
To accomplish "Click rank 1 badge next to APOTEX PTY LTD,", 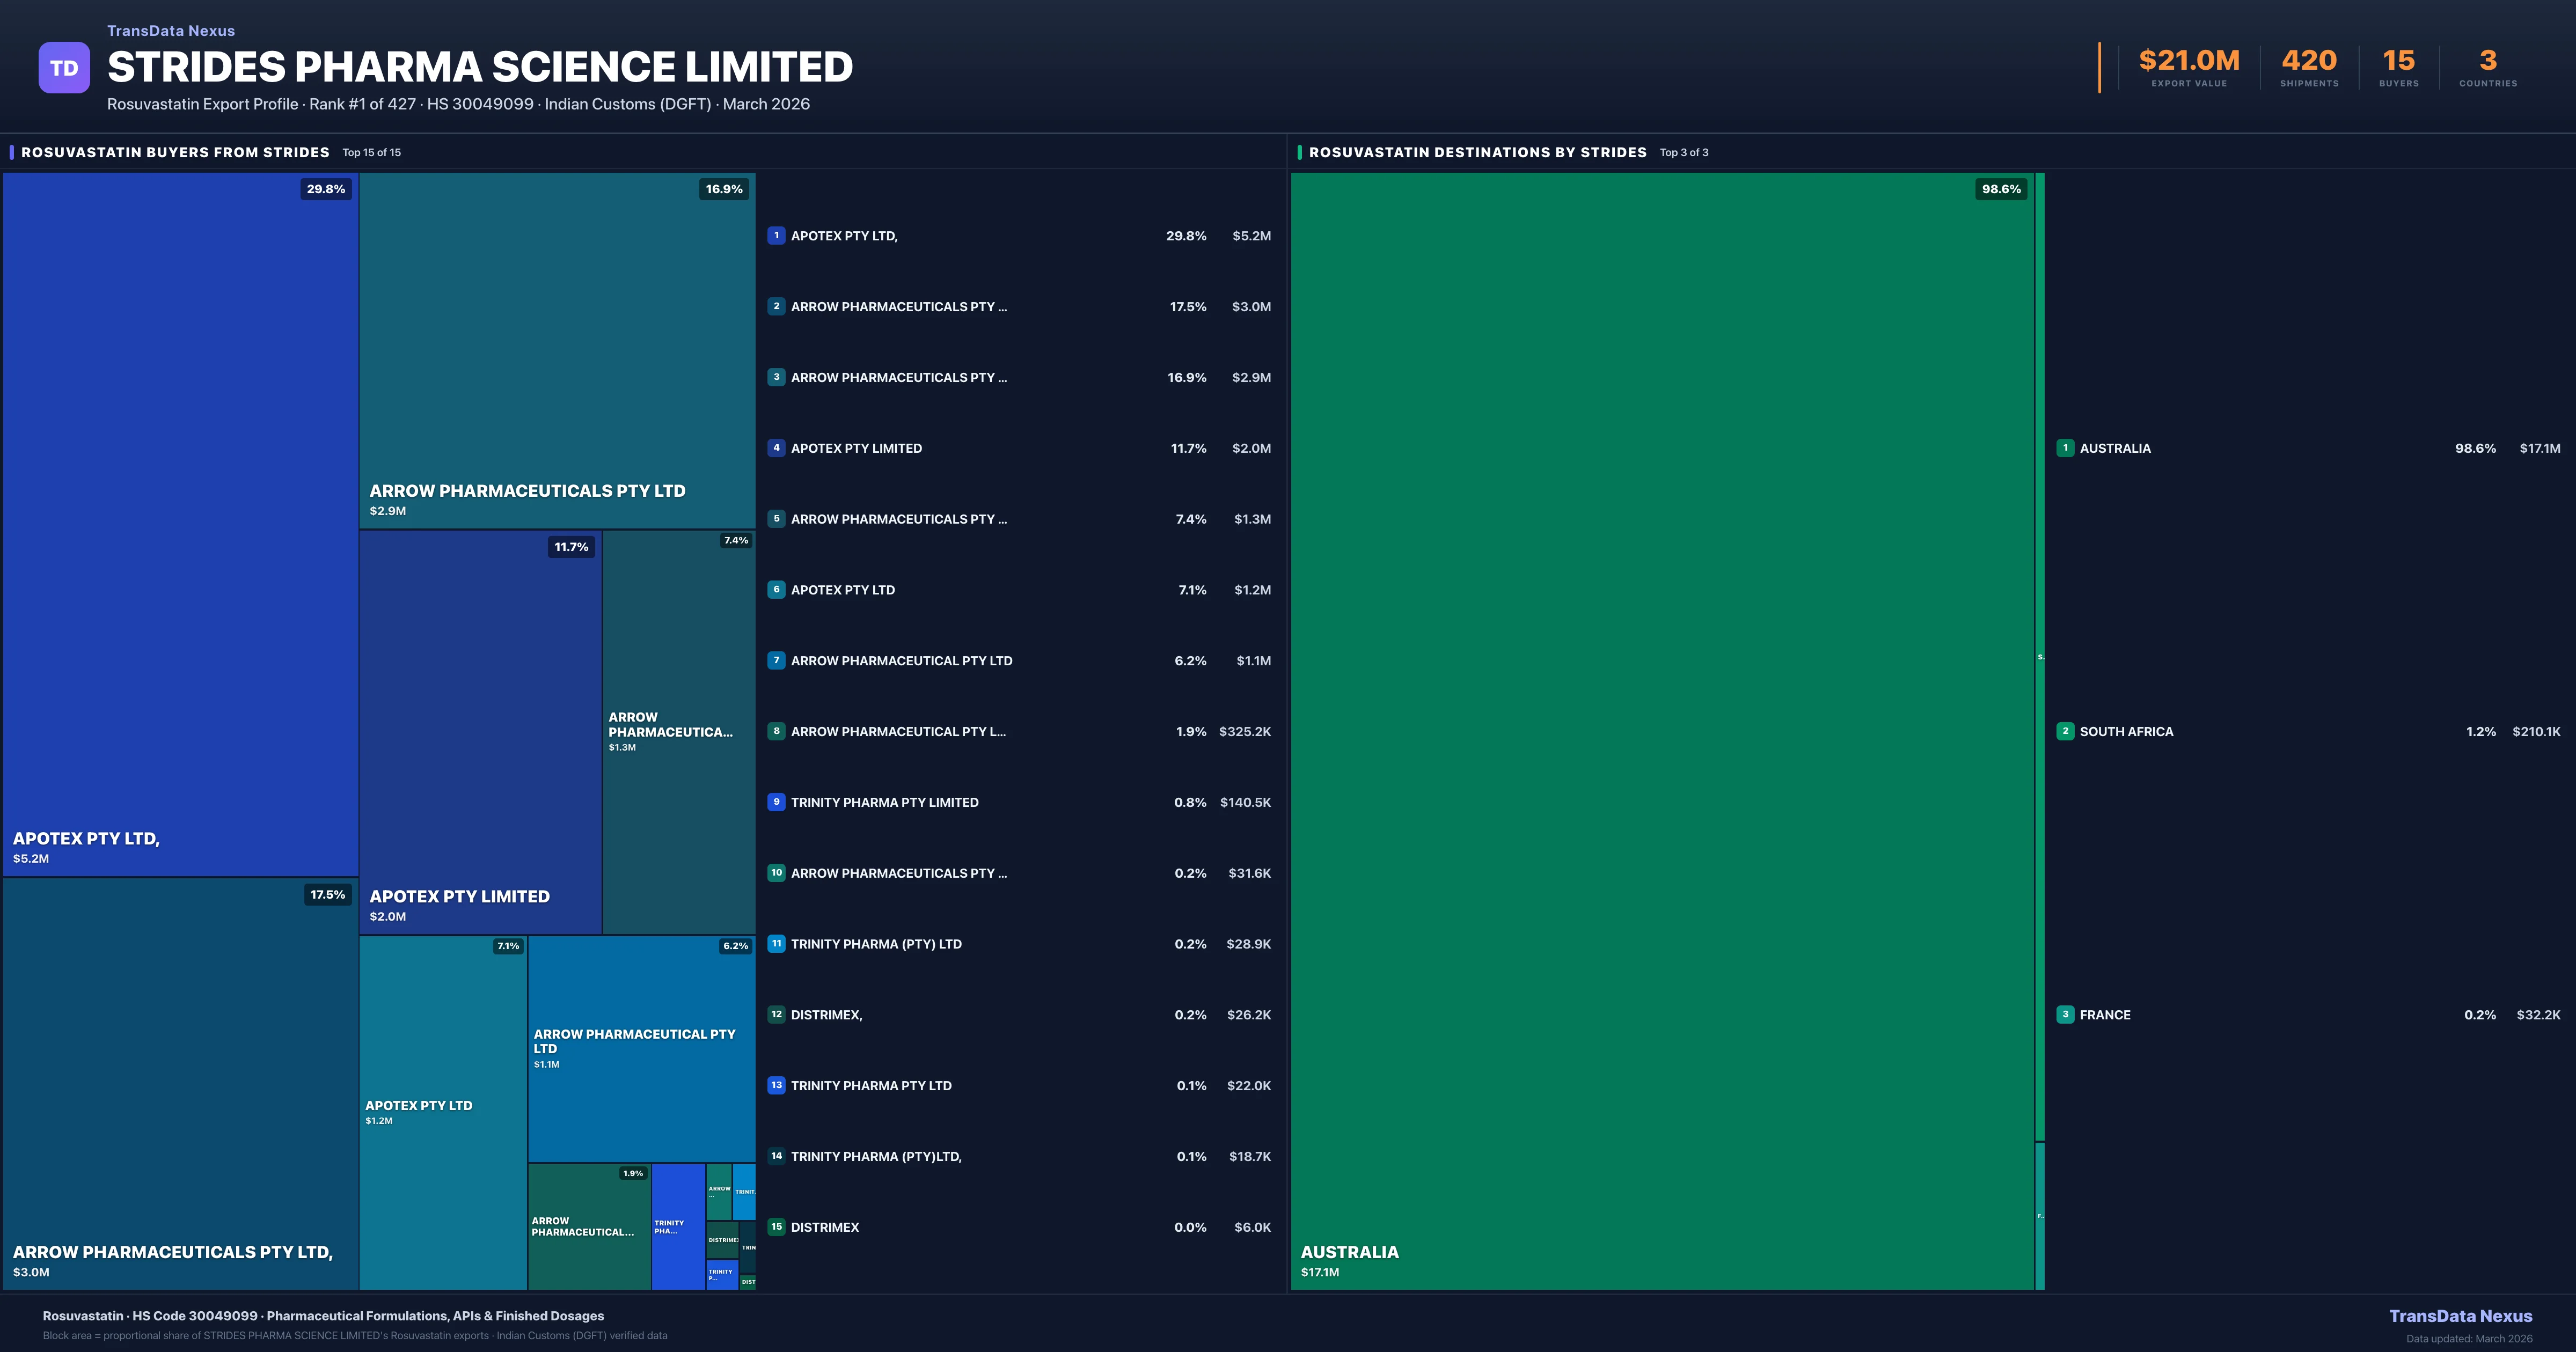I will [x=776, y=236].
